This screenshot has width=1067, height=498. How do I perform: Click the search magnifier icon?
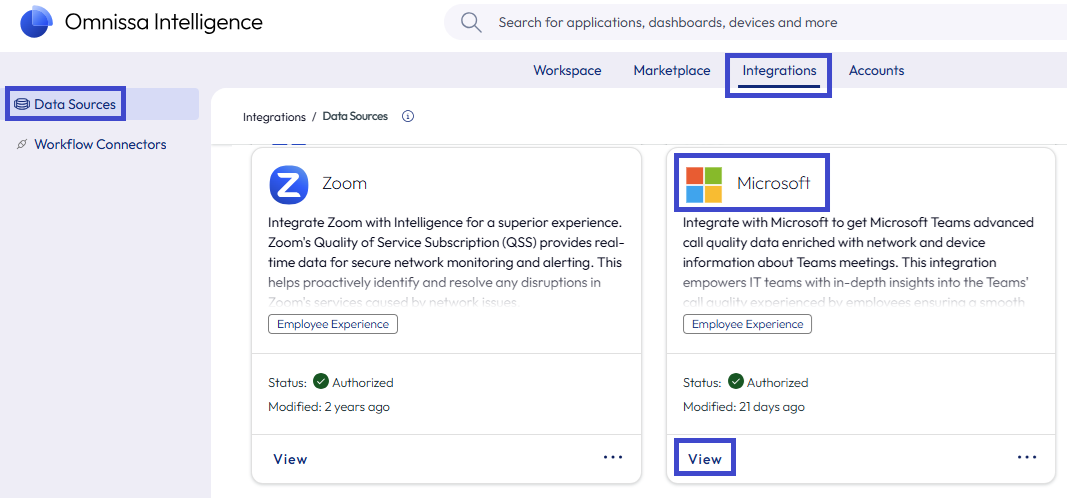point(471,22)
